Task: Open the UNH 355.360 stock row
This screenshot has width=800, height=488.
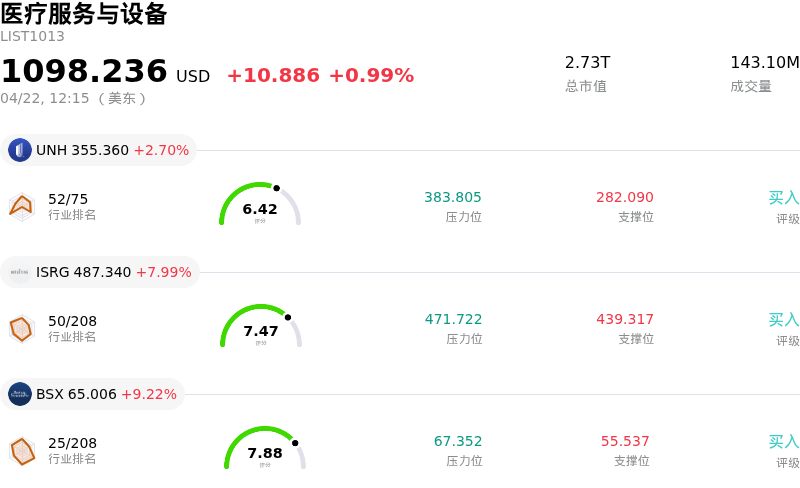Action: [x=112, y=150]
